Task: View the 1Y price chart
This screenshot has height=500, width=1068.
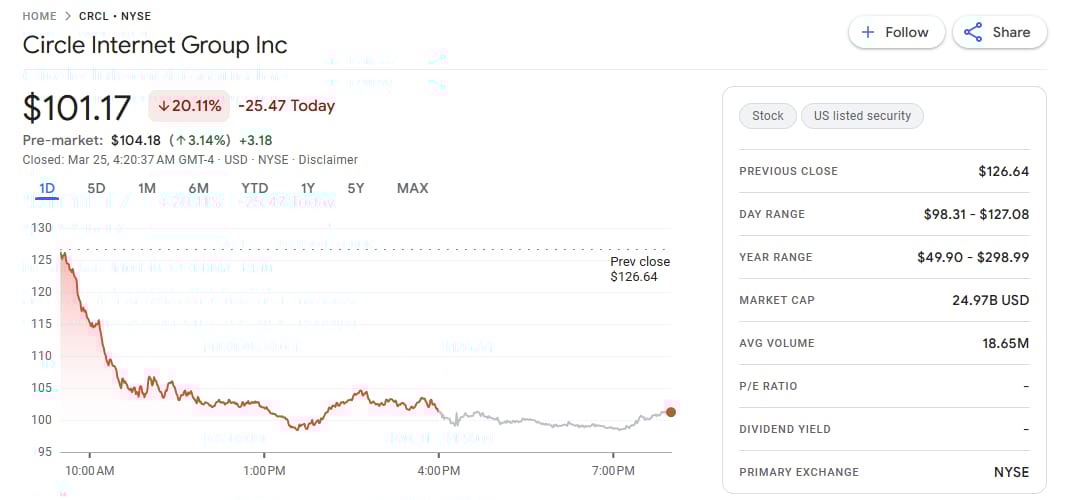Action: tap(308, 188)
